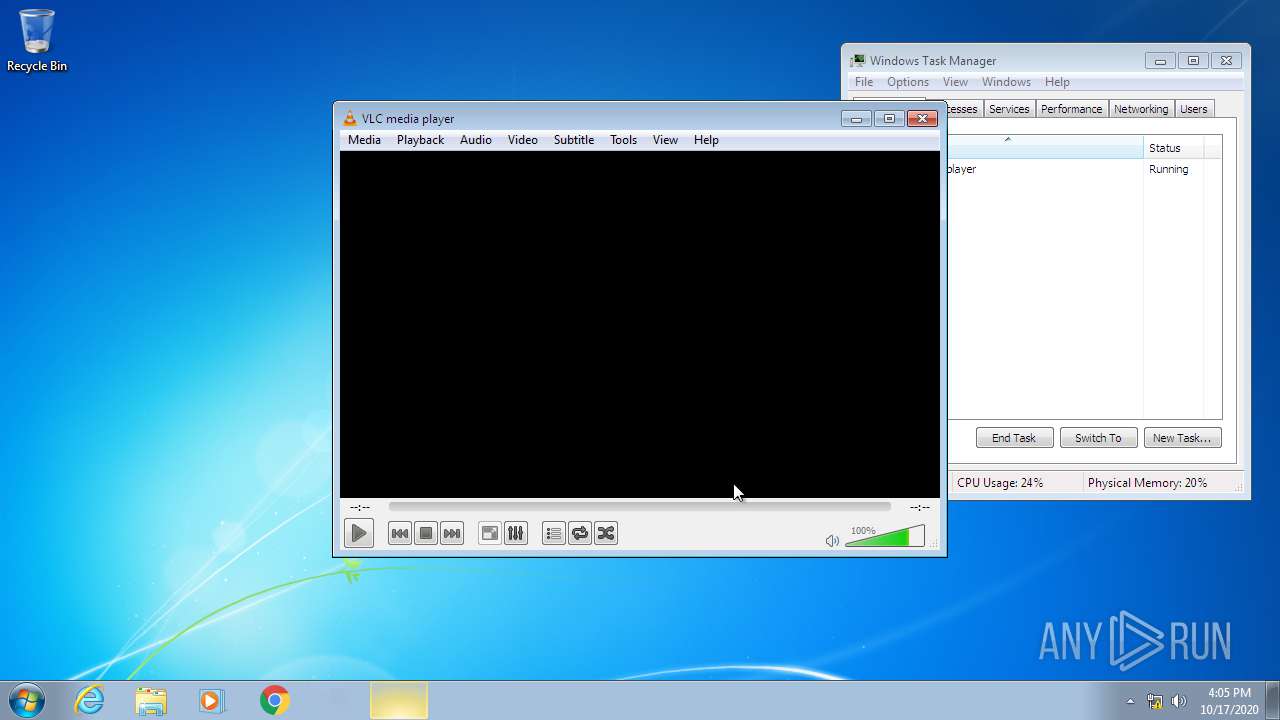1280x720 pixels.
Task: Open the Playback menu
Action: coord(420,140)
